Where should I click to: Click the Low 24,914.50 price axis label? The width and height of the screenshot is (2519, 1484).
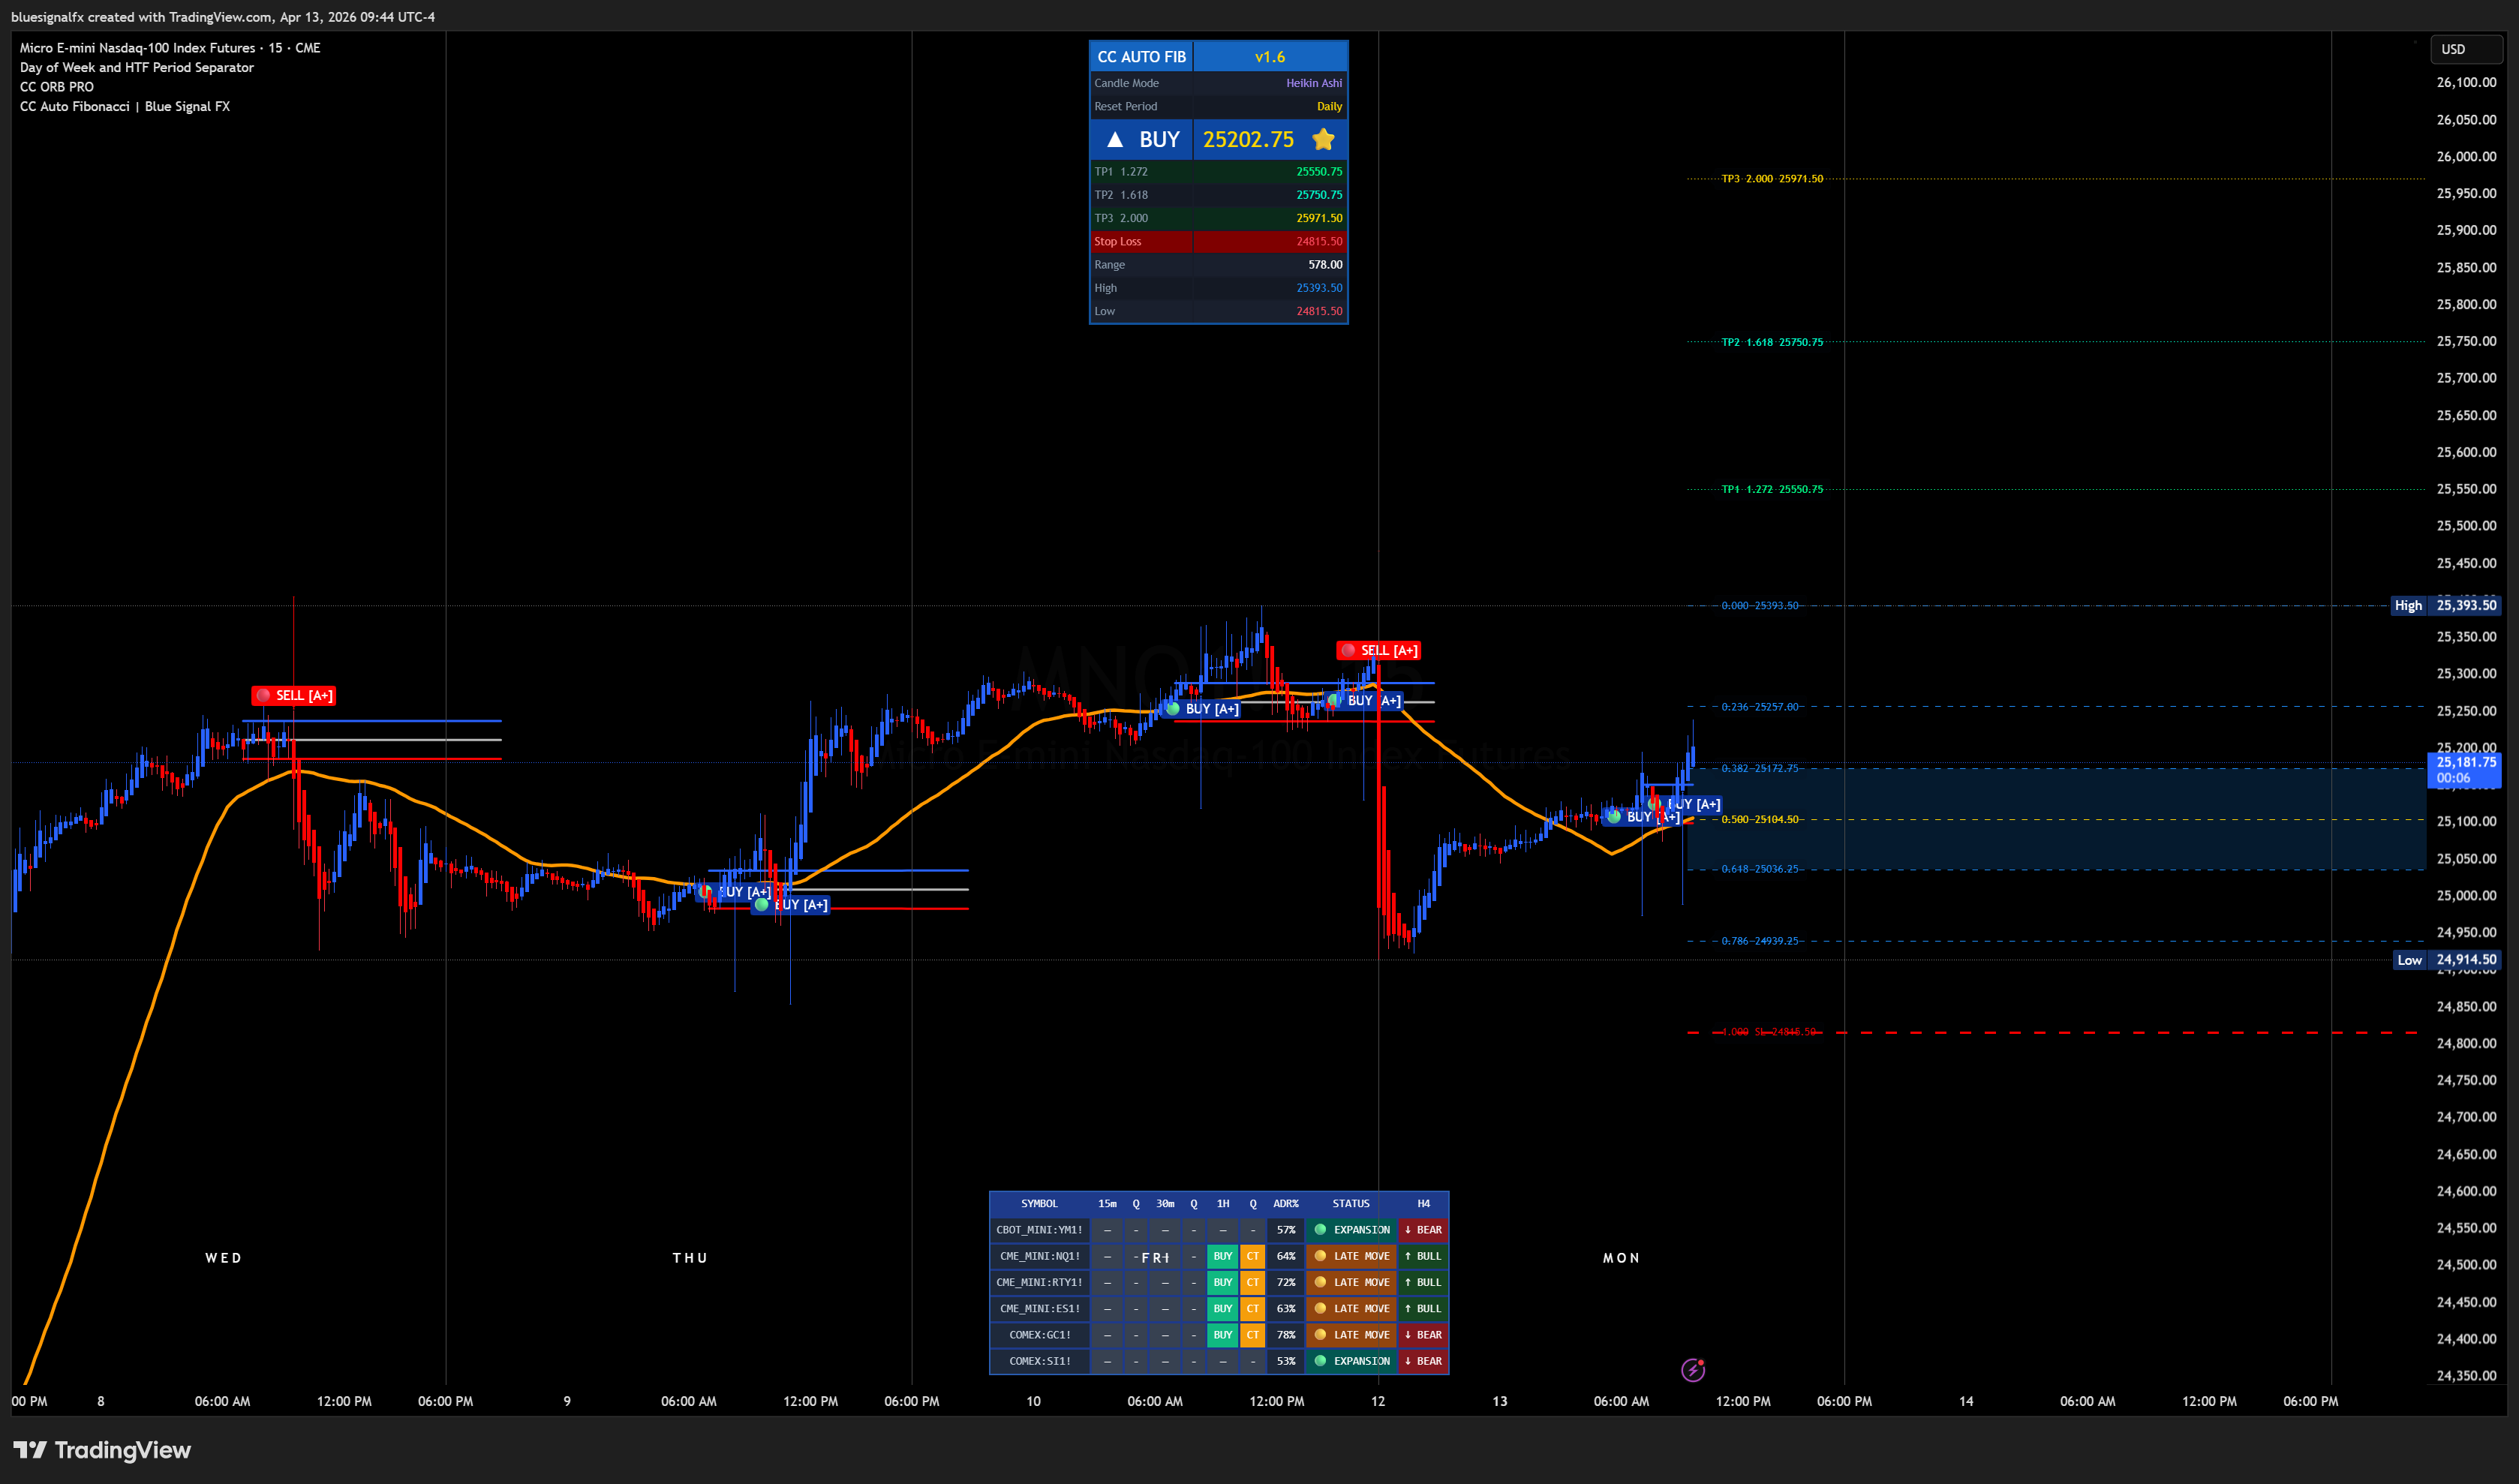(x=2447, y=960)
